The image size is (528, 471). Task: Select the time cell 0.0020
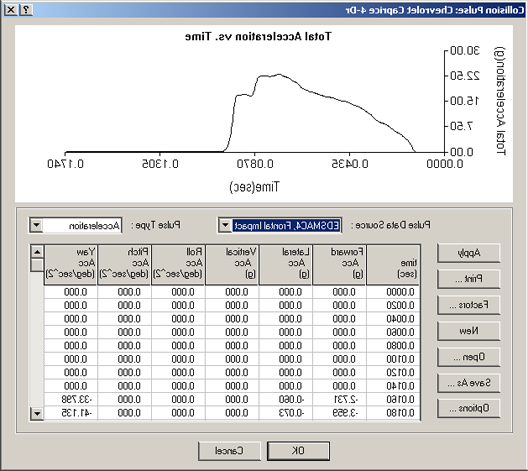point(393,305)
